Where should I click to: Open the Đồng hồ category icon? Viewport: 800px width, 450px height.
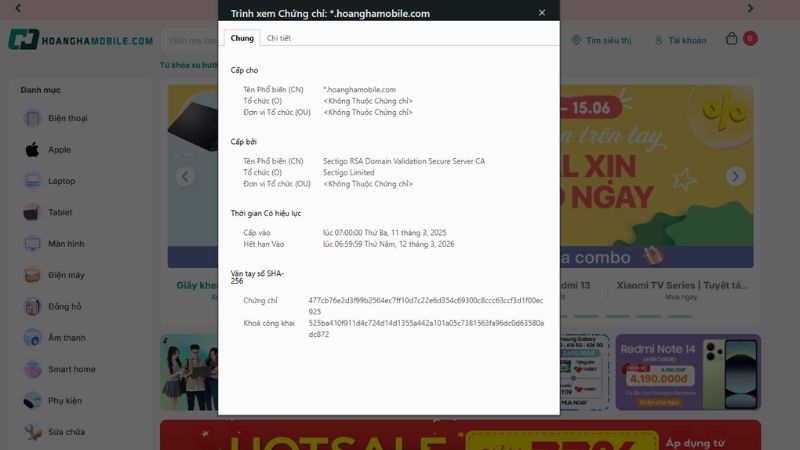click(x=33, y=306)
